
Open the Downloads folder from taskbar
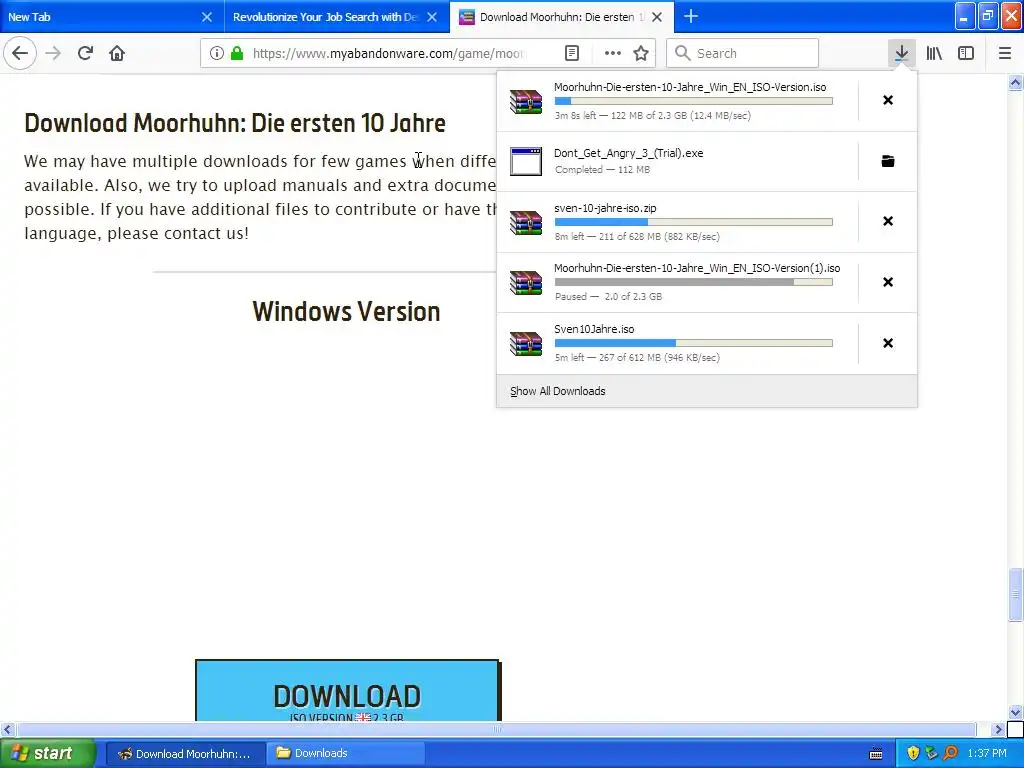(x=345, y=754)
